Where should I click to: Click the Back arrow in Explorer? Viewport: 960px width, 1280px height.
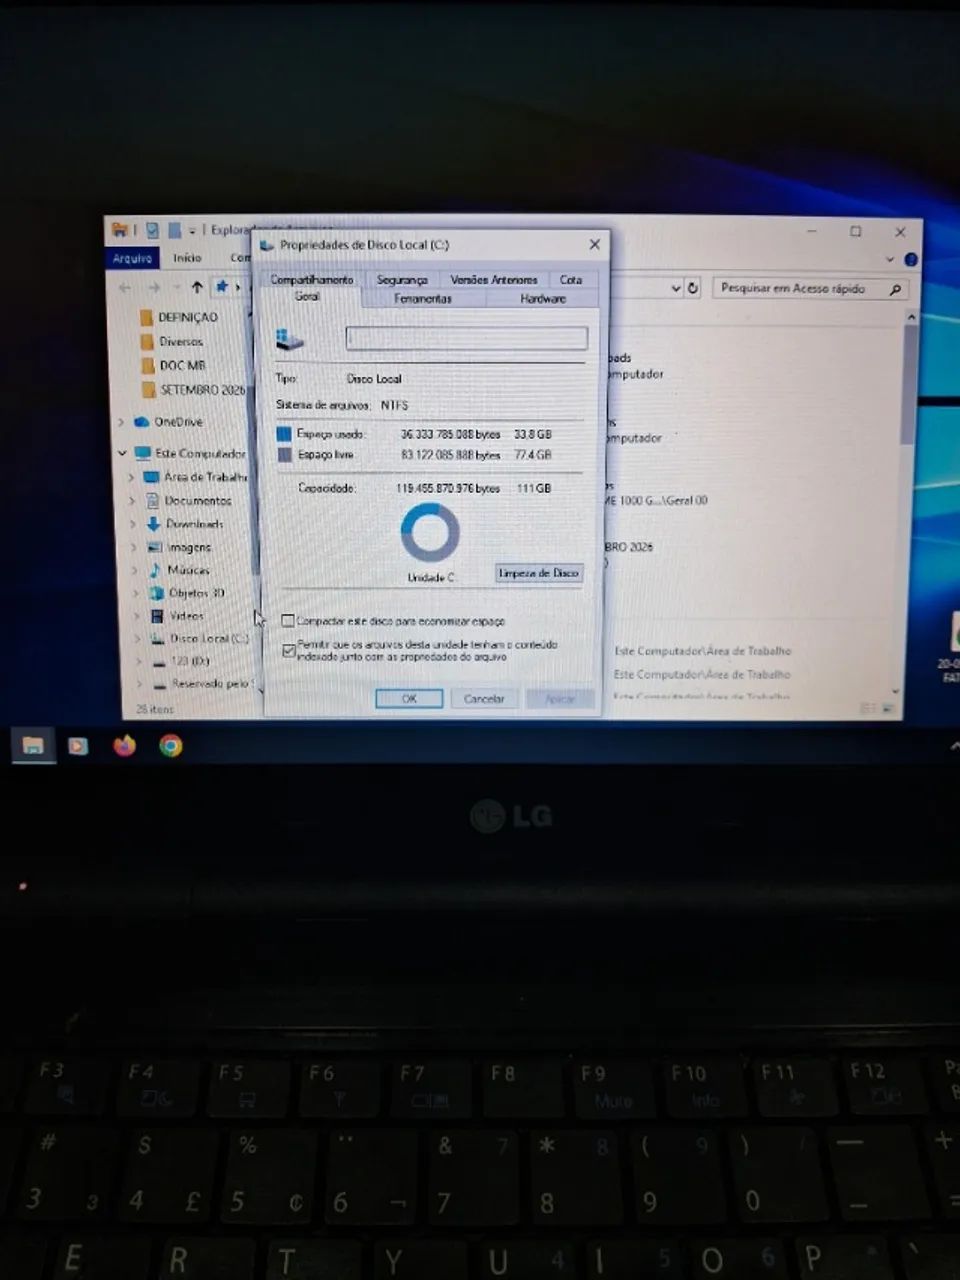tap(125, 288)
